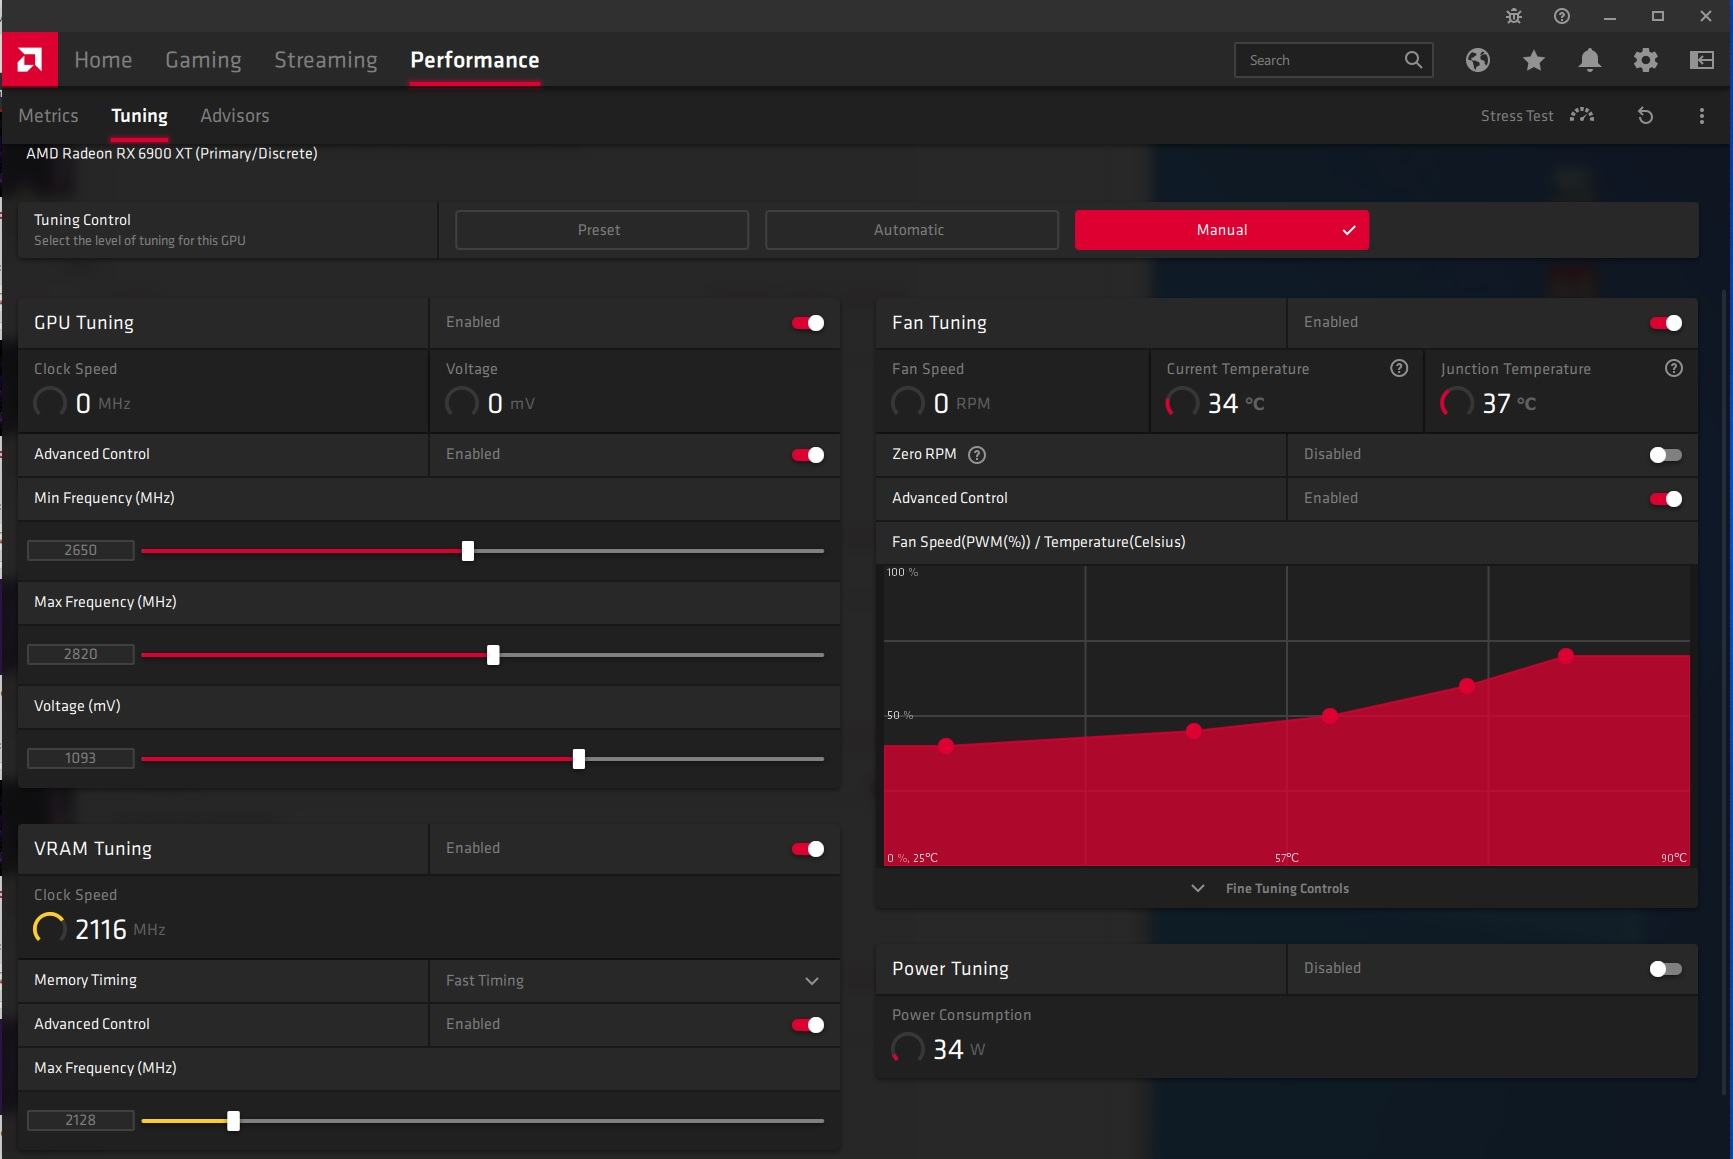Click Junction Temperature help icon

[x=1674, y=368]
